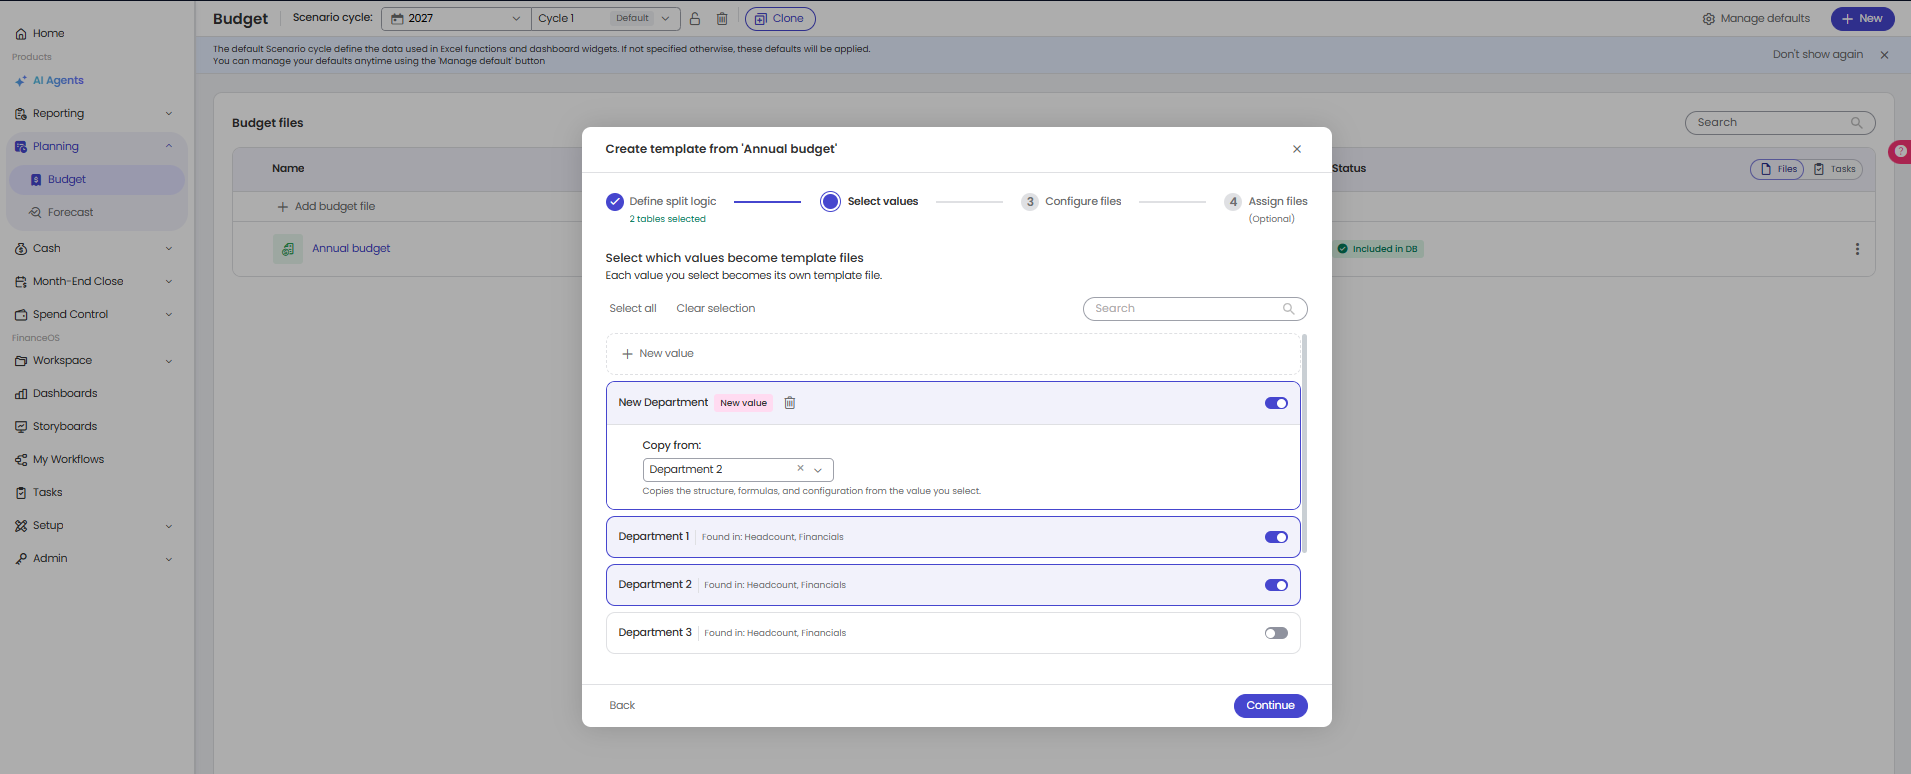Select the Setup tools icon
The image size is (1911, 774).
pos(21,526)
